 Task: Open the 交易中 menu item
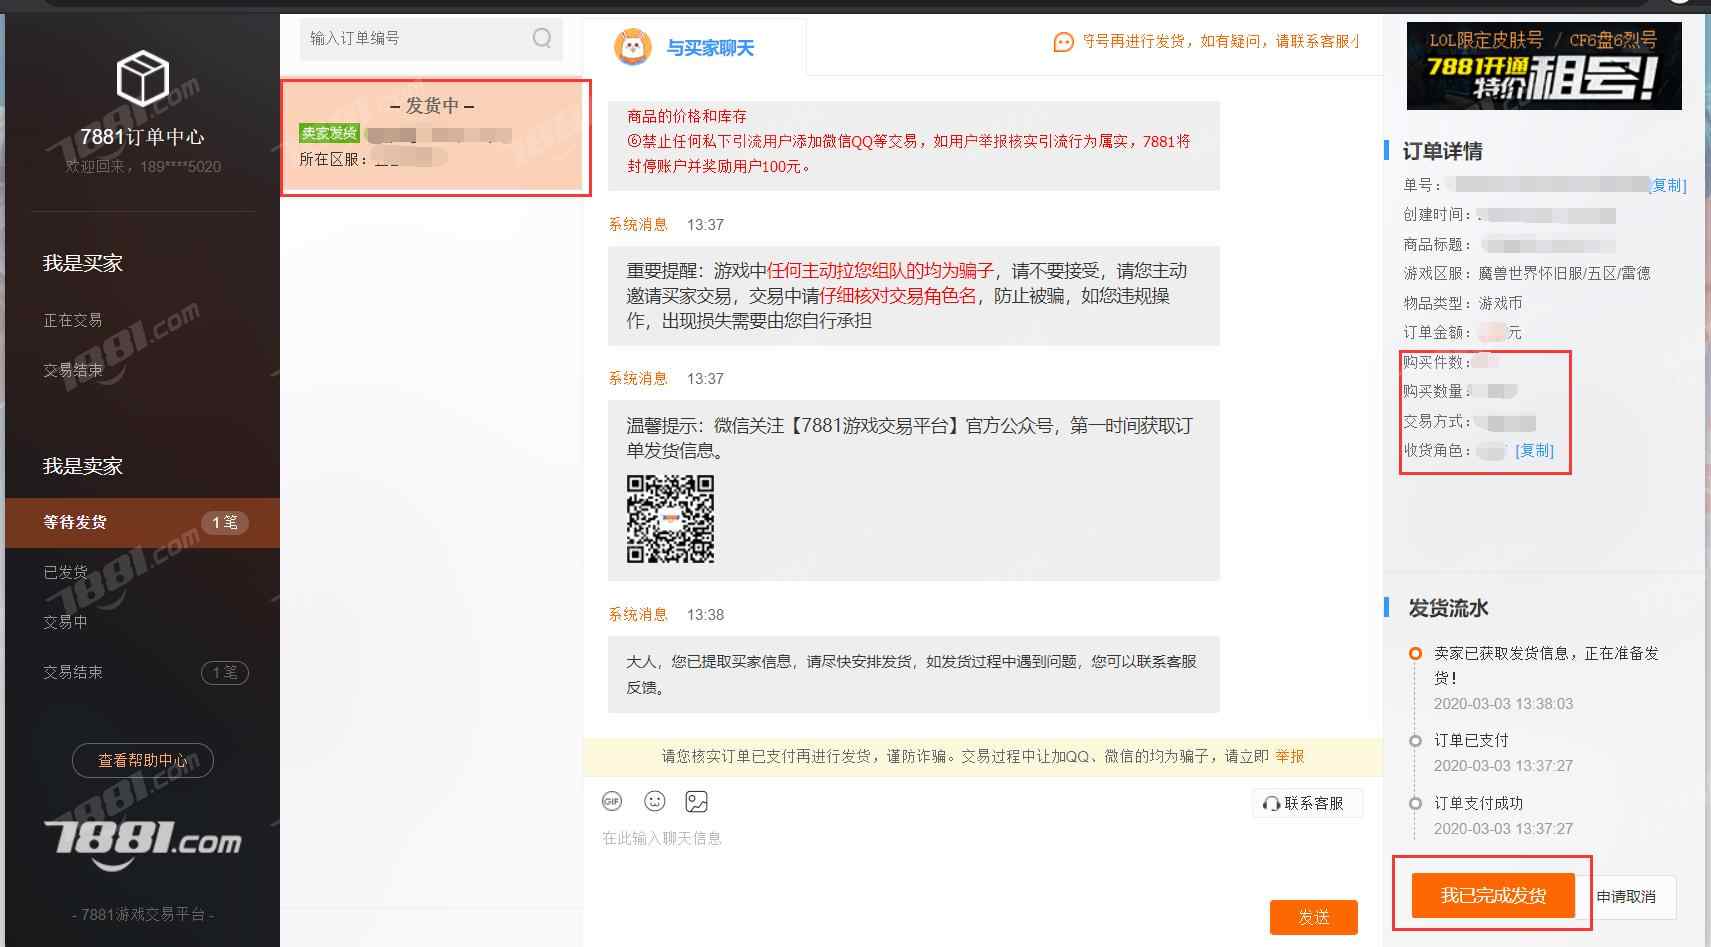(65, 622)
